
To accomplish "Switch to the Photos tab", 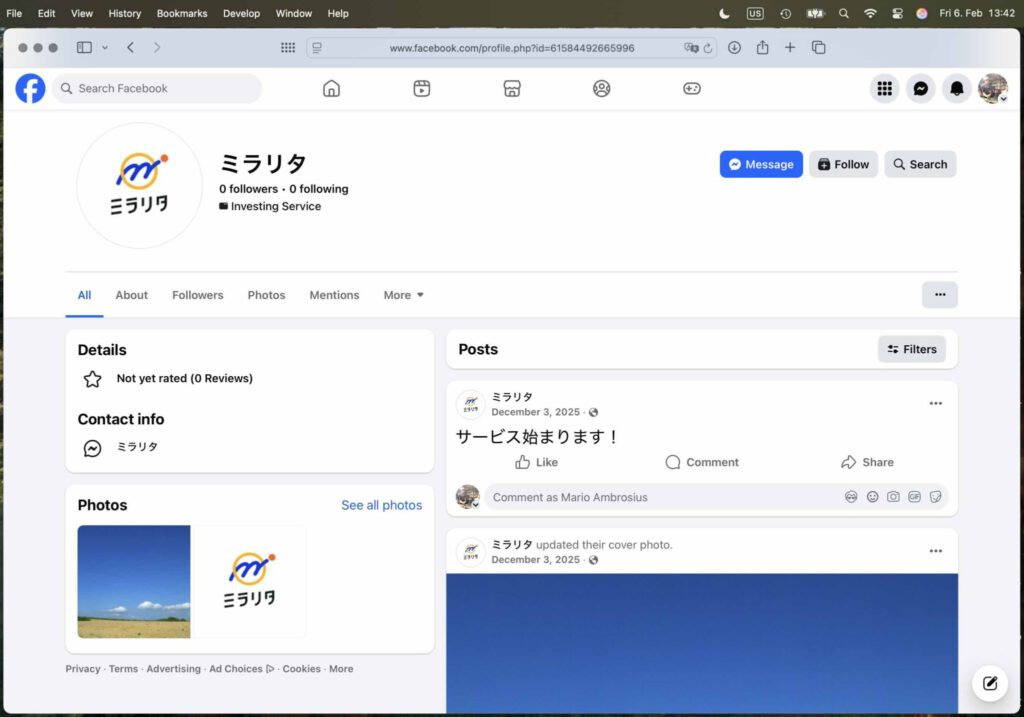I will [266, 295].
